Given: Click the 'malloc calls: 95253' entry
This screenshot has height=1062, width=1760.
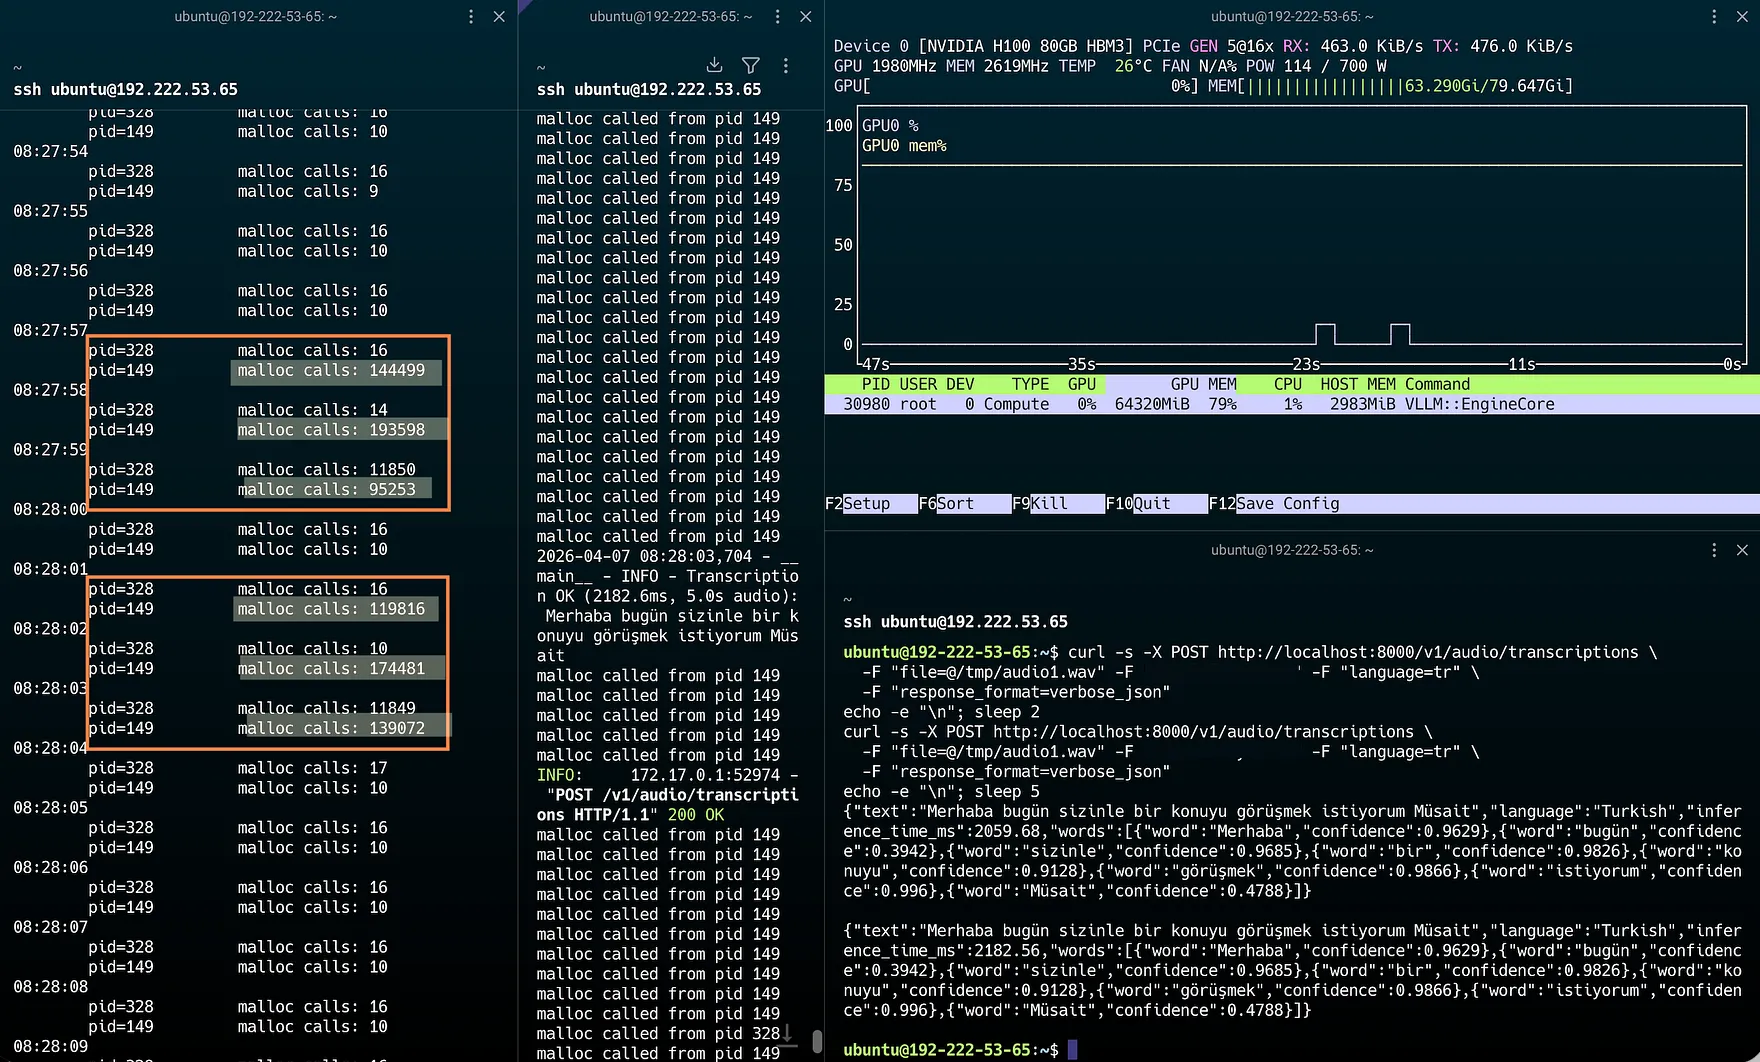Looking at the screenshot, I should point(326,490).
